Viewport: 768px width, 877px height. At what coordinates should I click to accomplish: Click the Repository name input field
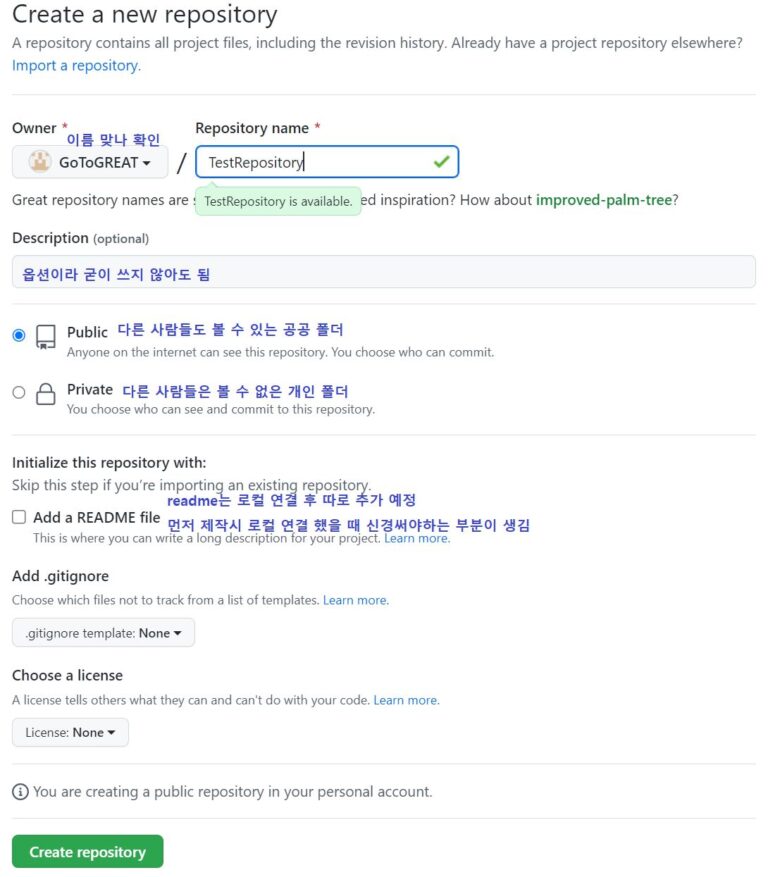click(x=327, y=162)
